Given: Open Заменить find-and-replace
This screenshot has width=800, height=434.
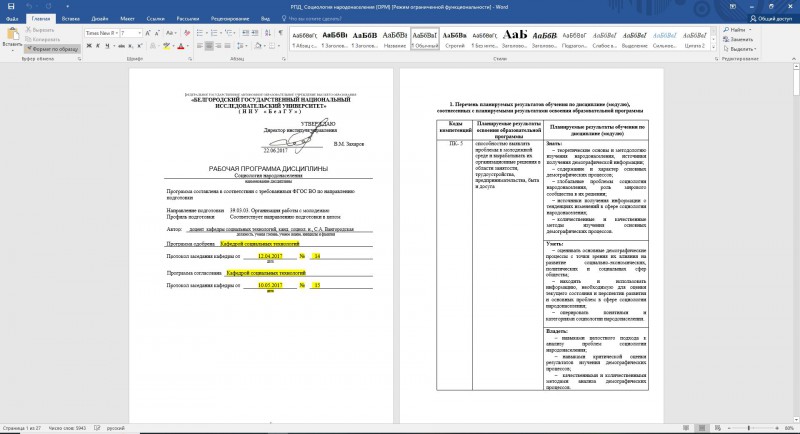Looking at the screenshot, I should pyautogui.click(x=738, y=39).
